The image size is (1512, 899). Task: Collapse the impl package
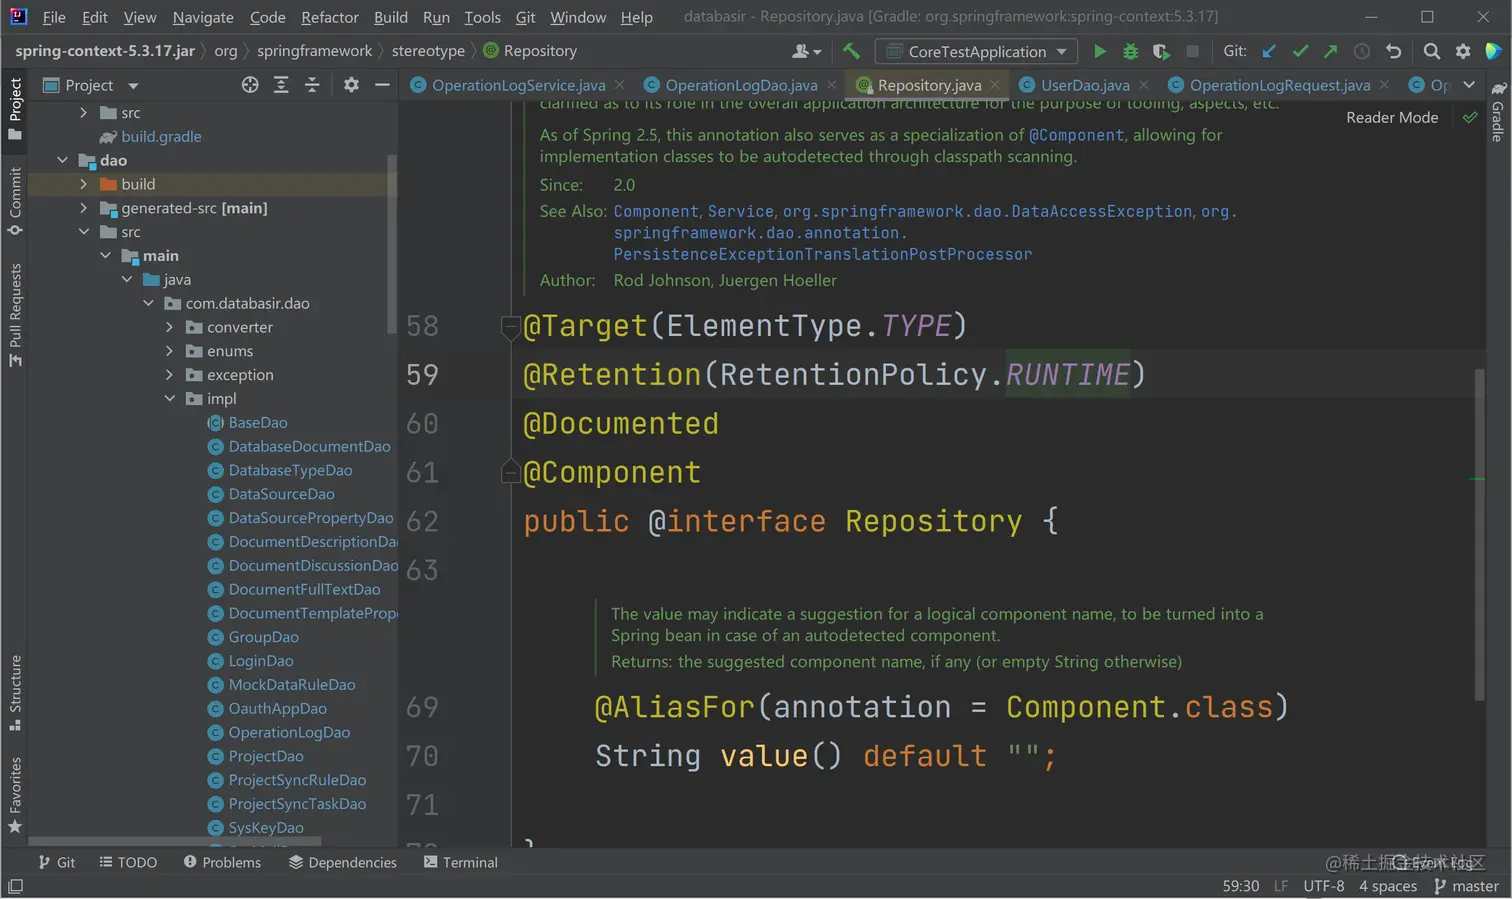(170, 399)
